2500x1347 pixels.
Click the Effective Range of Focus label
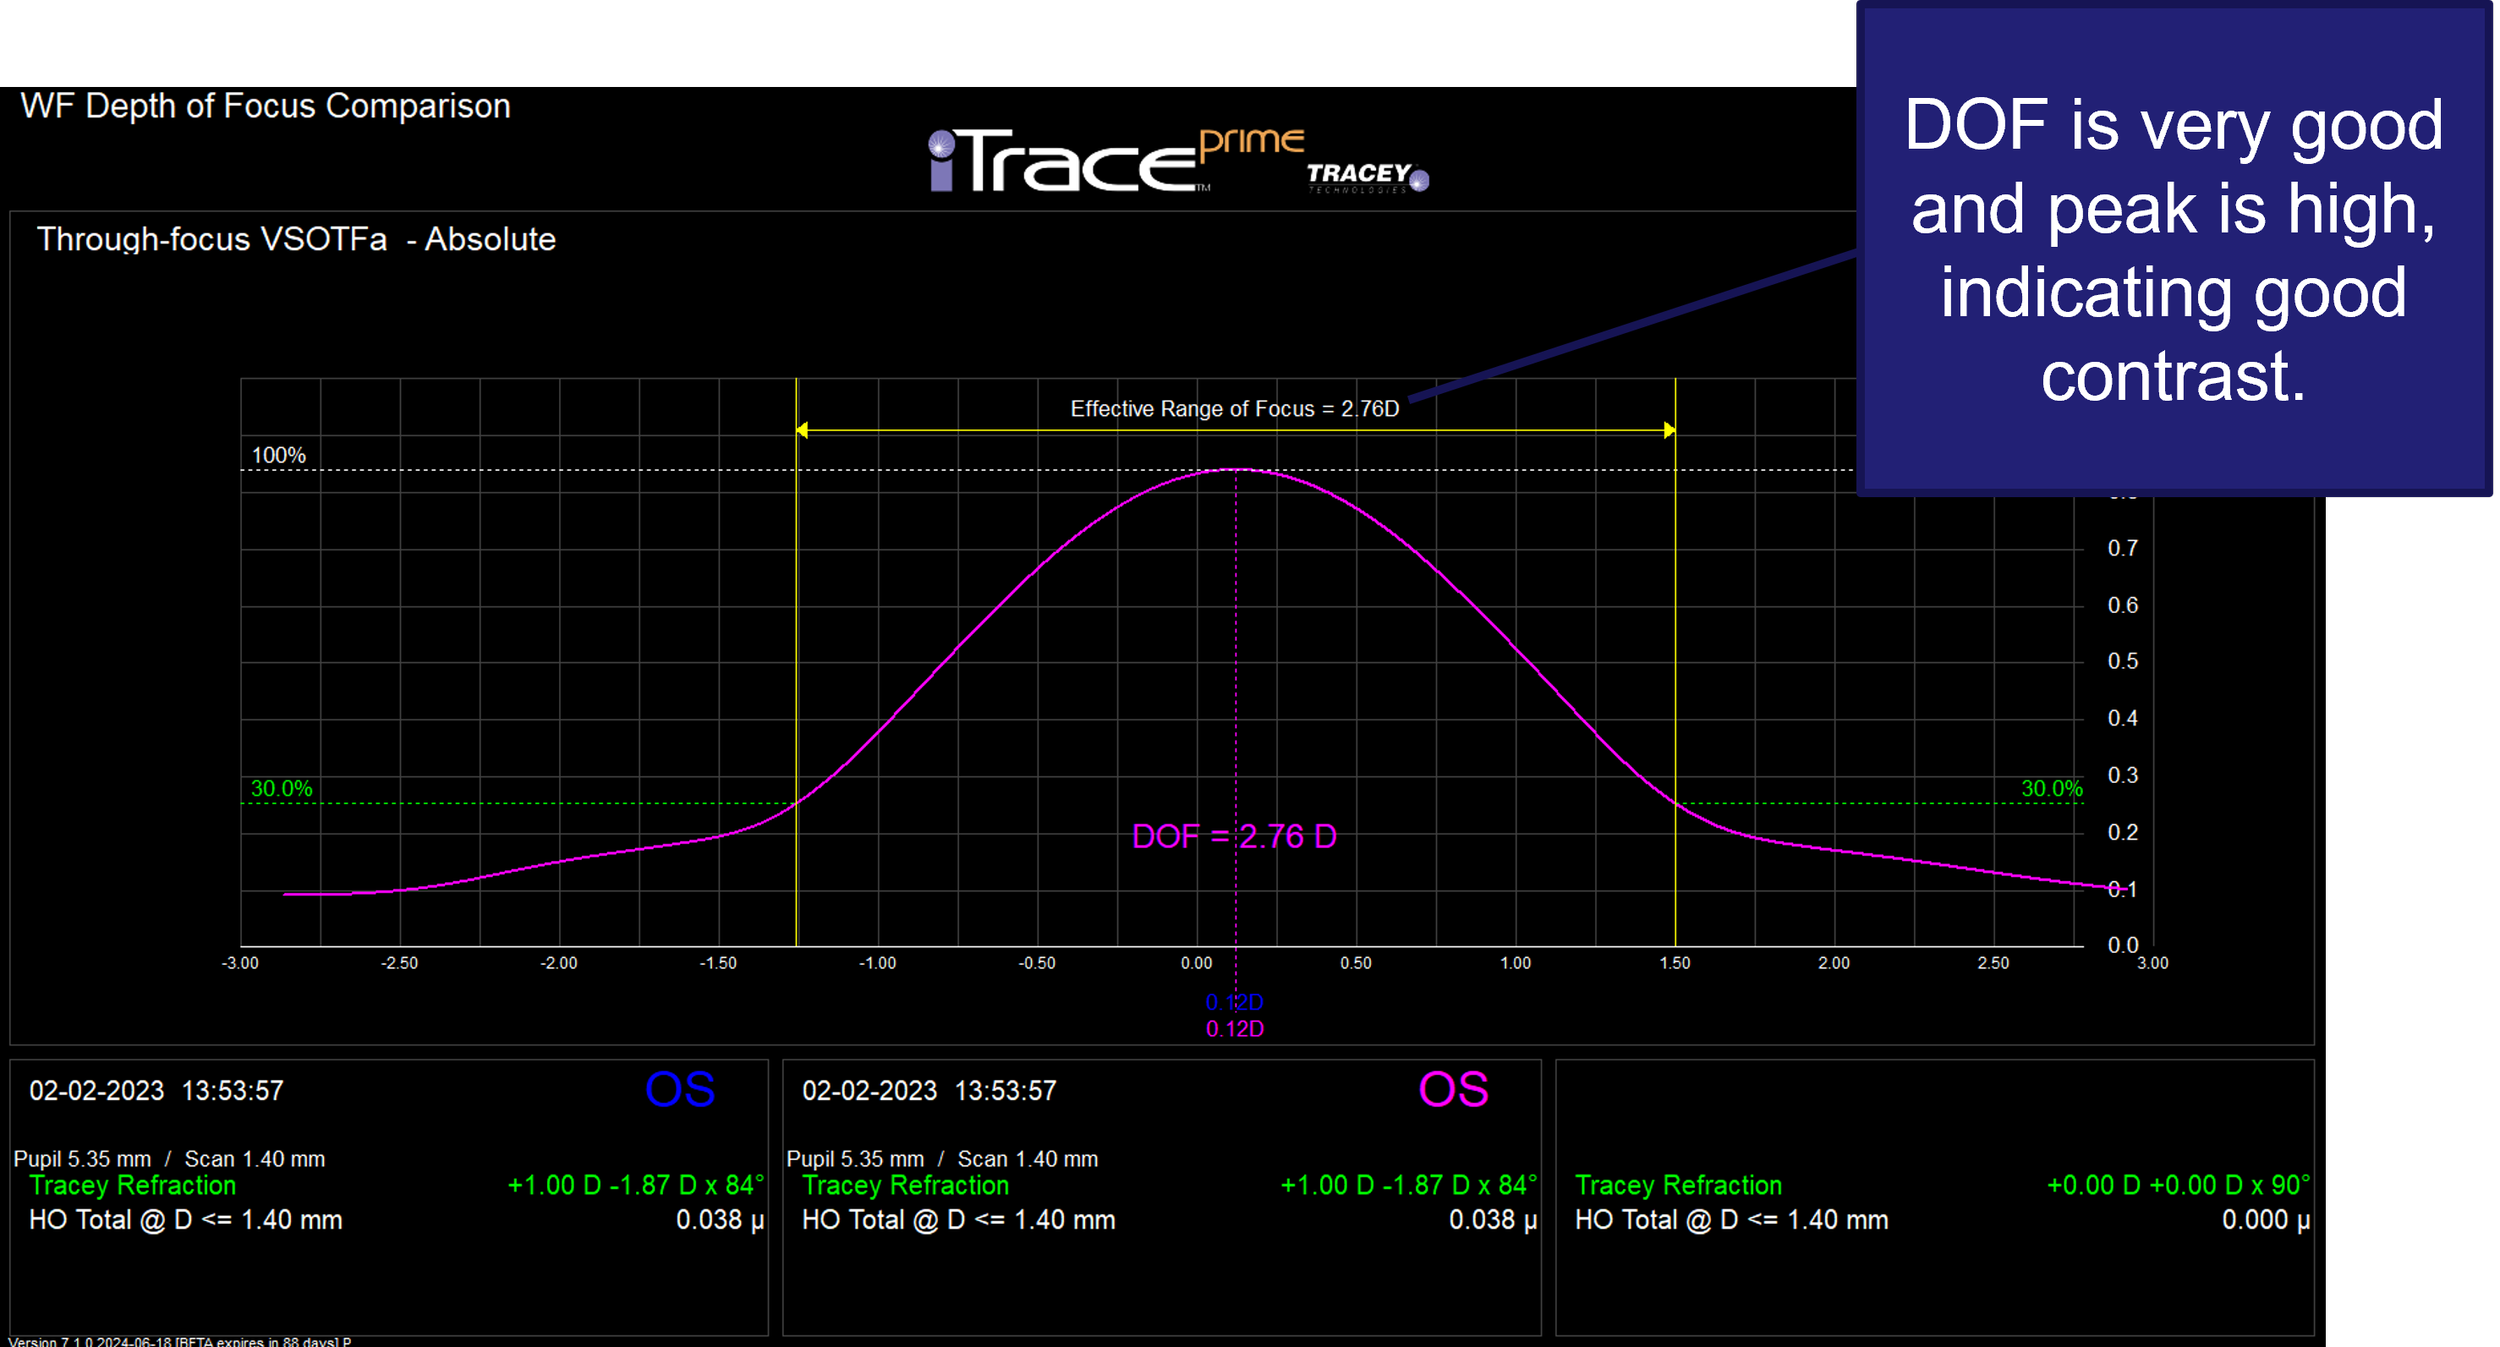pos(1234,409)
